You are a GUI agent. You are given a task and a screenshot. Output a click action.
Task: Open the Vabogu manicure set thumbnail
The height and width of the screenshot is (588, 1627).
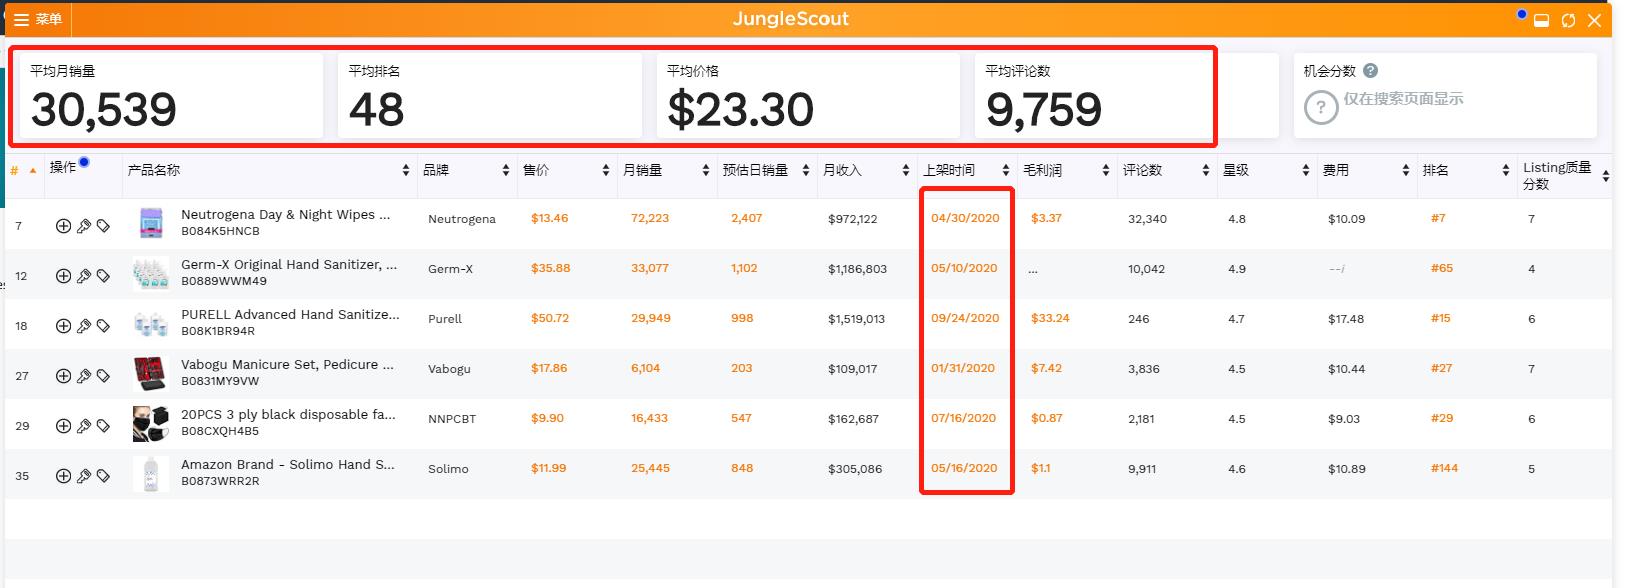click(151, 373)
